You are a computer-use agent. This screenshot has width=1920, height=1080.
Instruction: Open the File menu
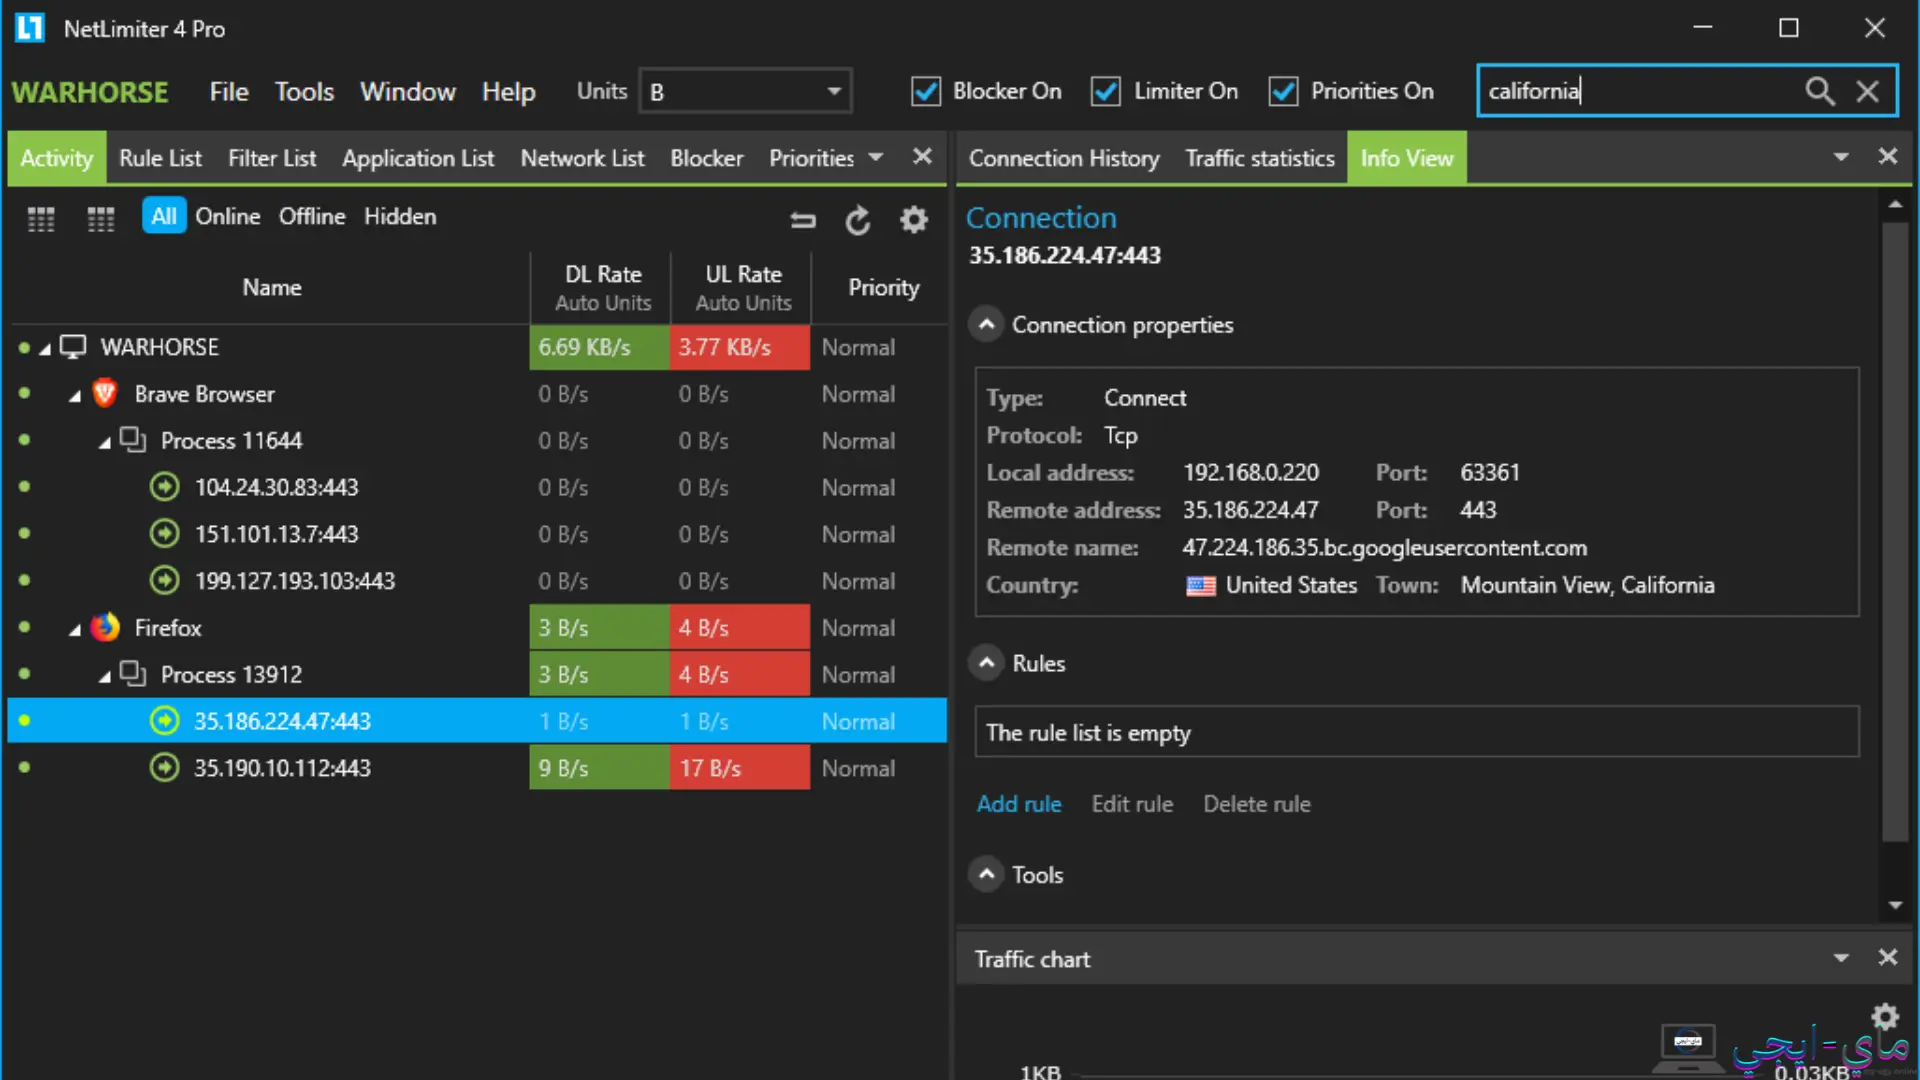[229, 91]
